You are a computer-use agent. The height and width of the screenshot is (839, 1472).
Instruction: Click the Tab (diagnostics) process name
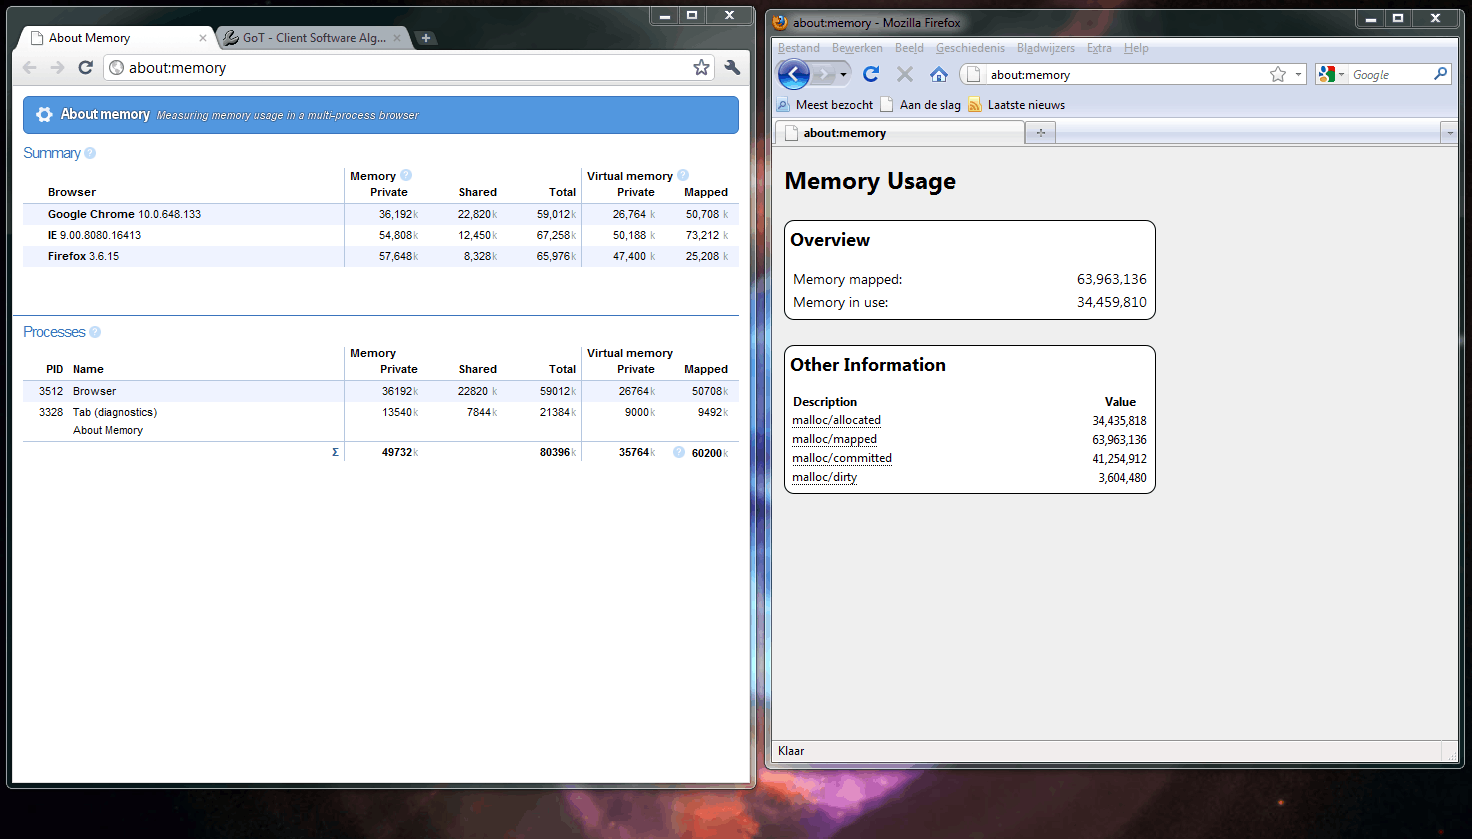(115, 412)
